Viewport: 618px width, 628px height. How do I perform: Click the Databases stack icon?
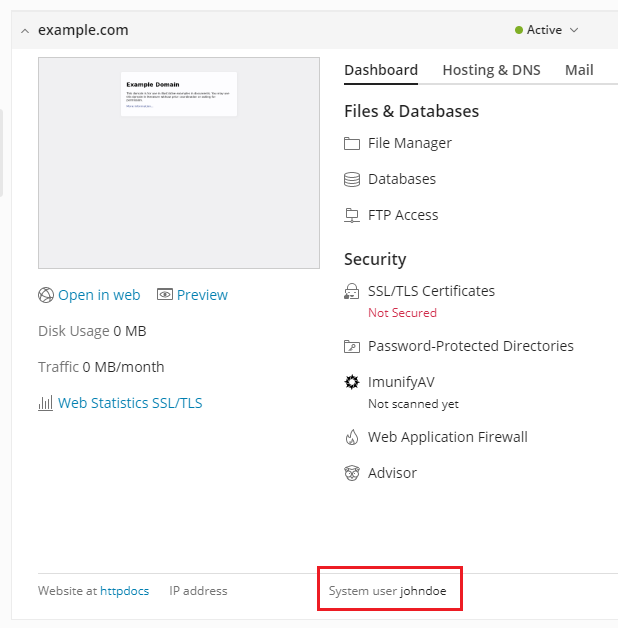pyautogui.click(x=351, y=179)
